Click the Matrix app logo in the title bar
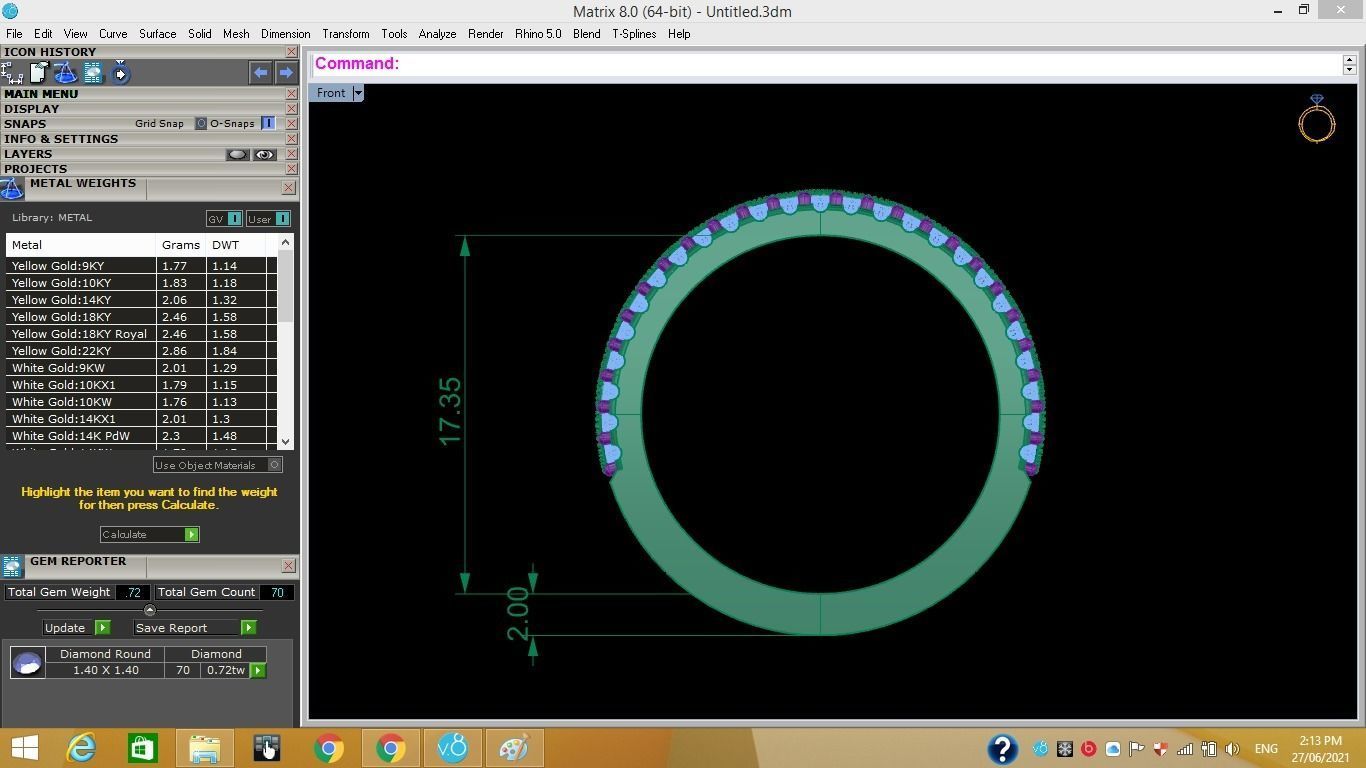This screenshot has width=1366, height=768. [x=10, y=11]
